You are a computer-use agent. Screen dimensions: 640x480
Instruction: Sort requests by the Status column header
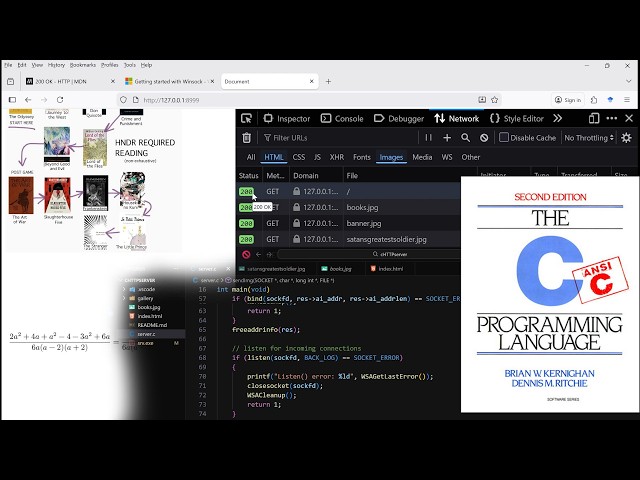tap(249, 176)
